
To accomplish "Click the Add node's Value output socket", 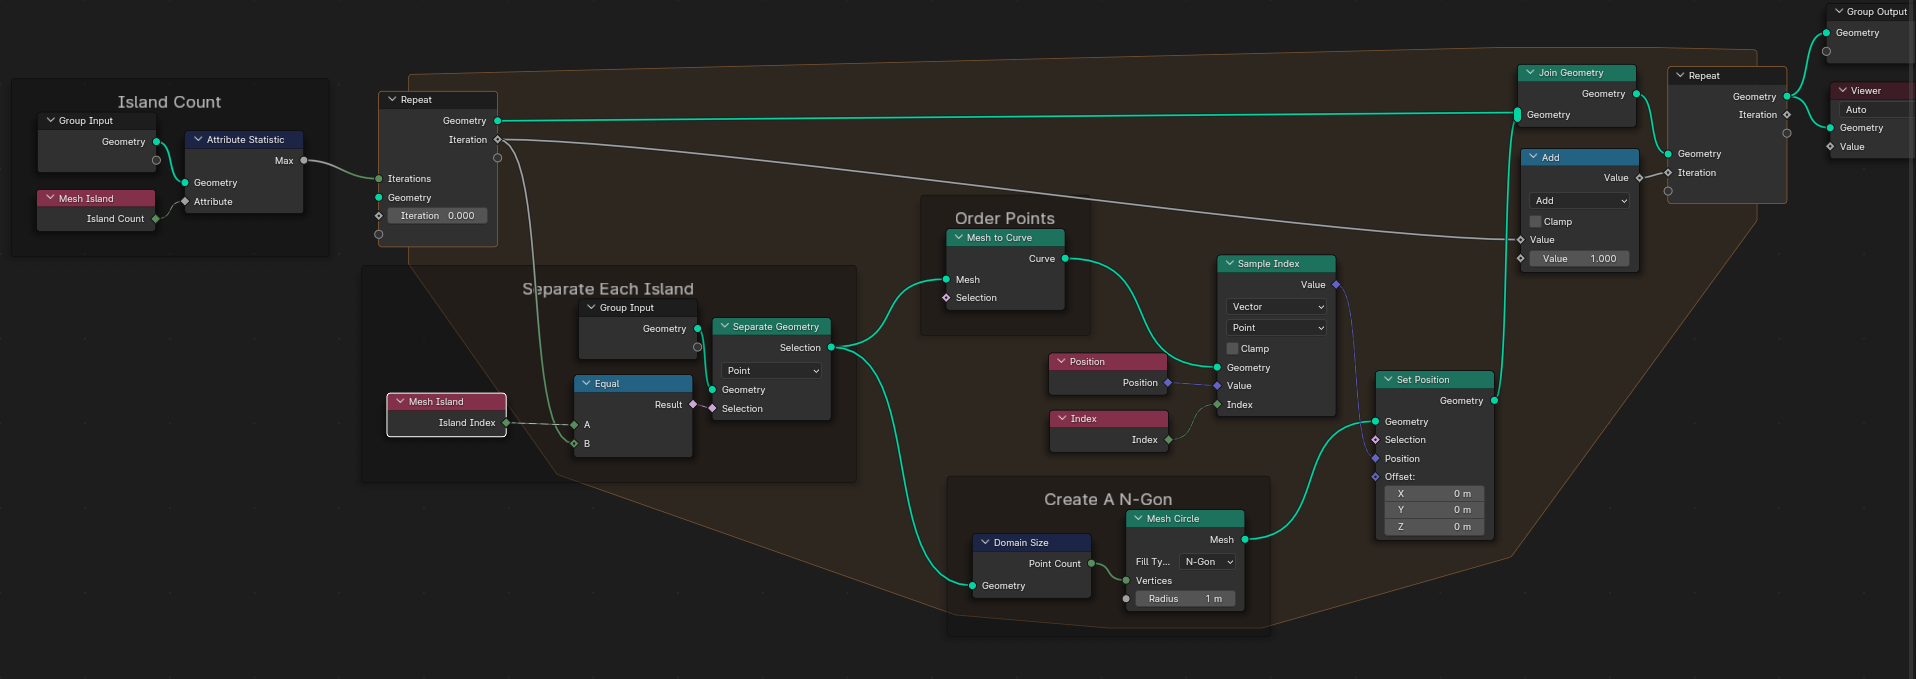I will pos(1639,177).
